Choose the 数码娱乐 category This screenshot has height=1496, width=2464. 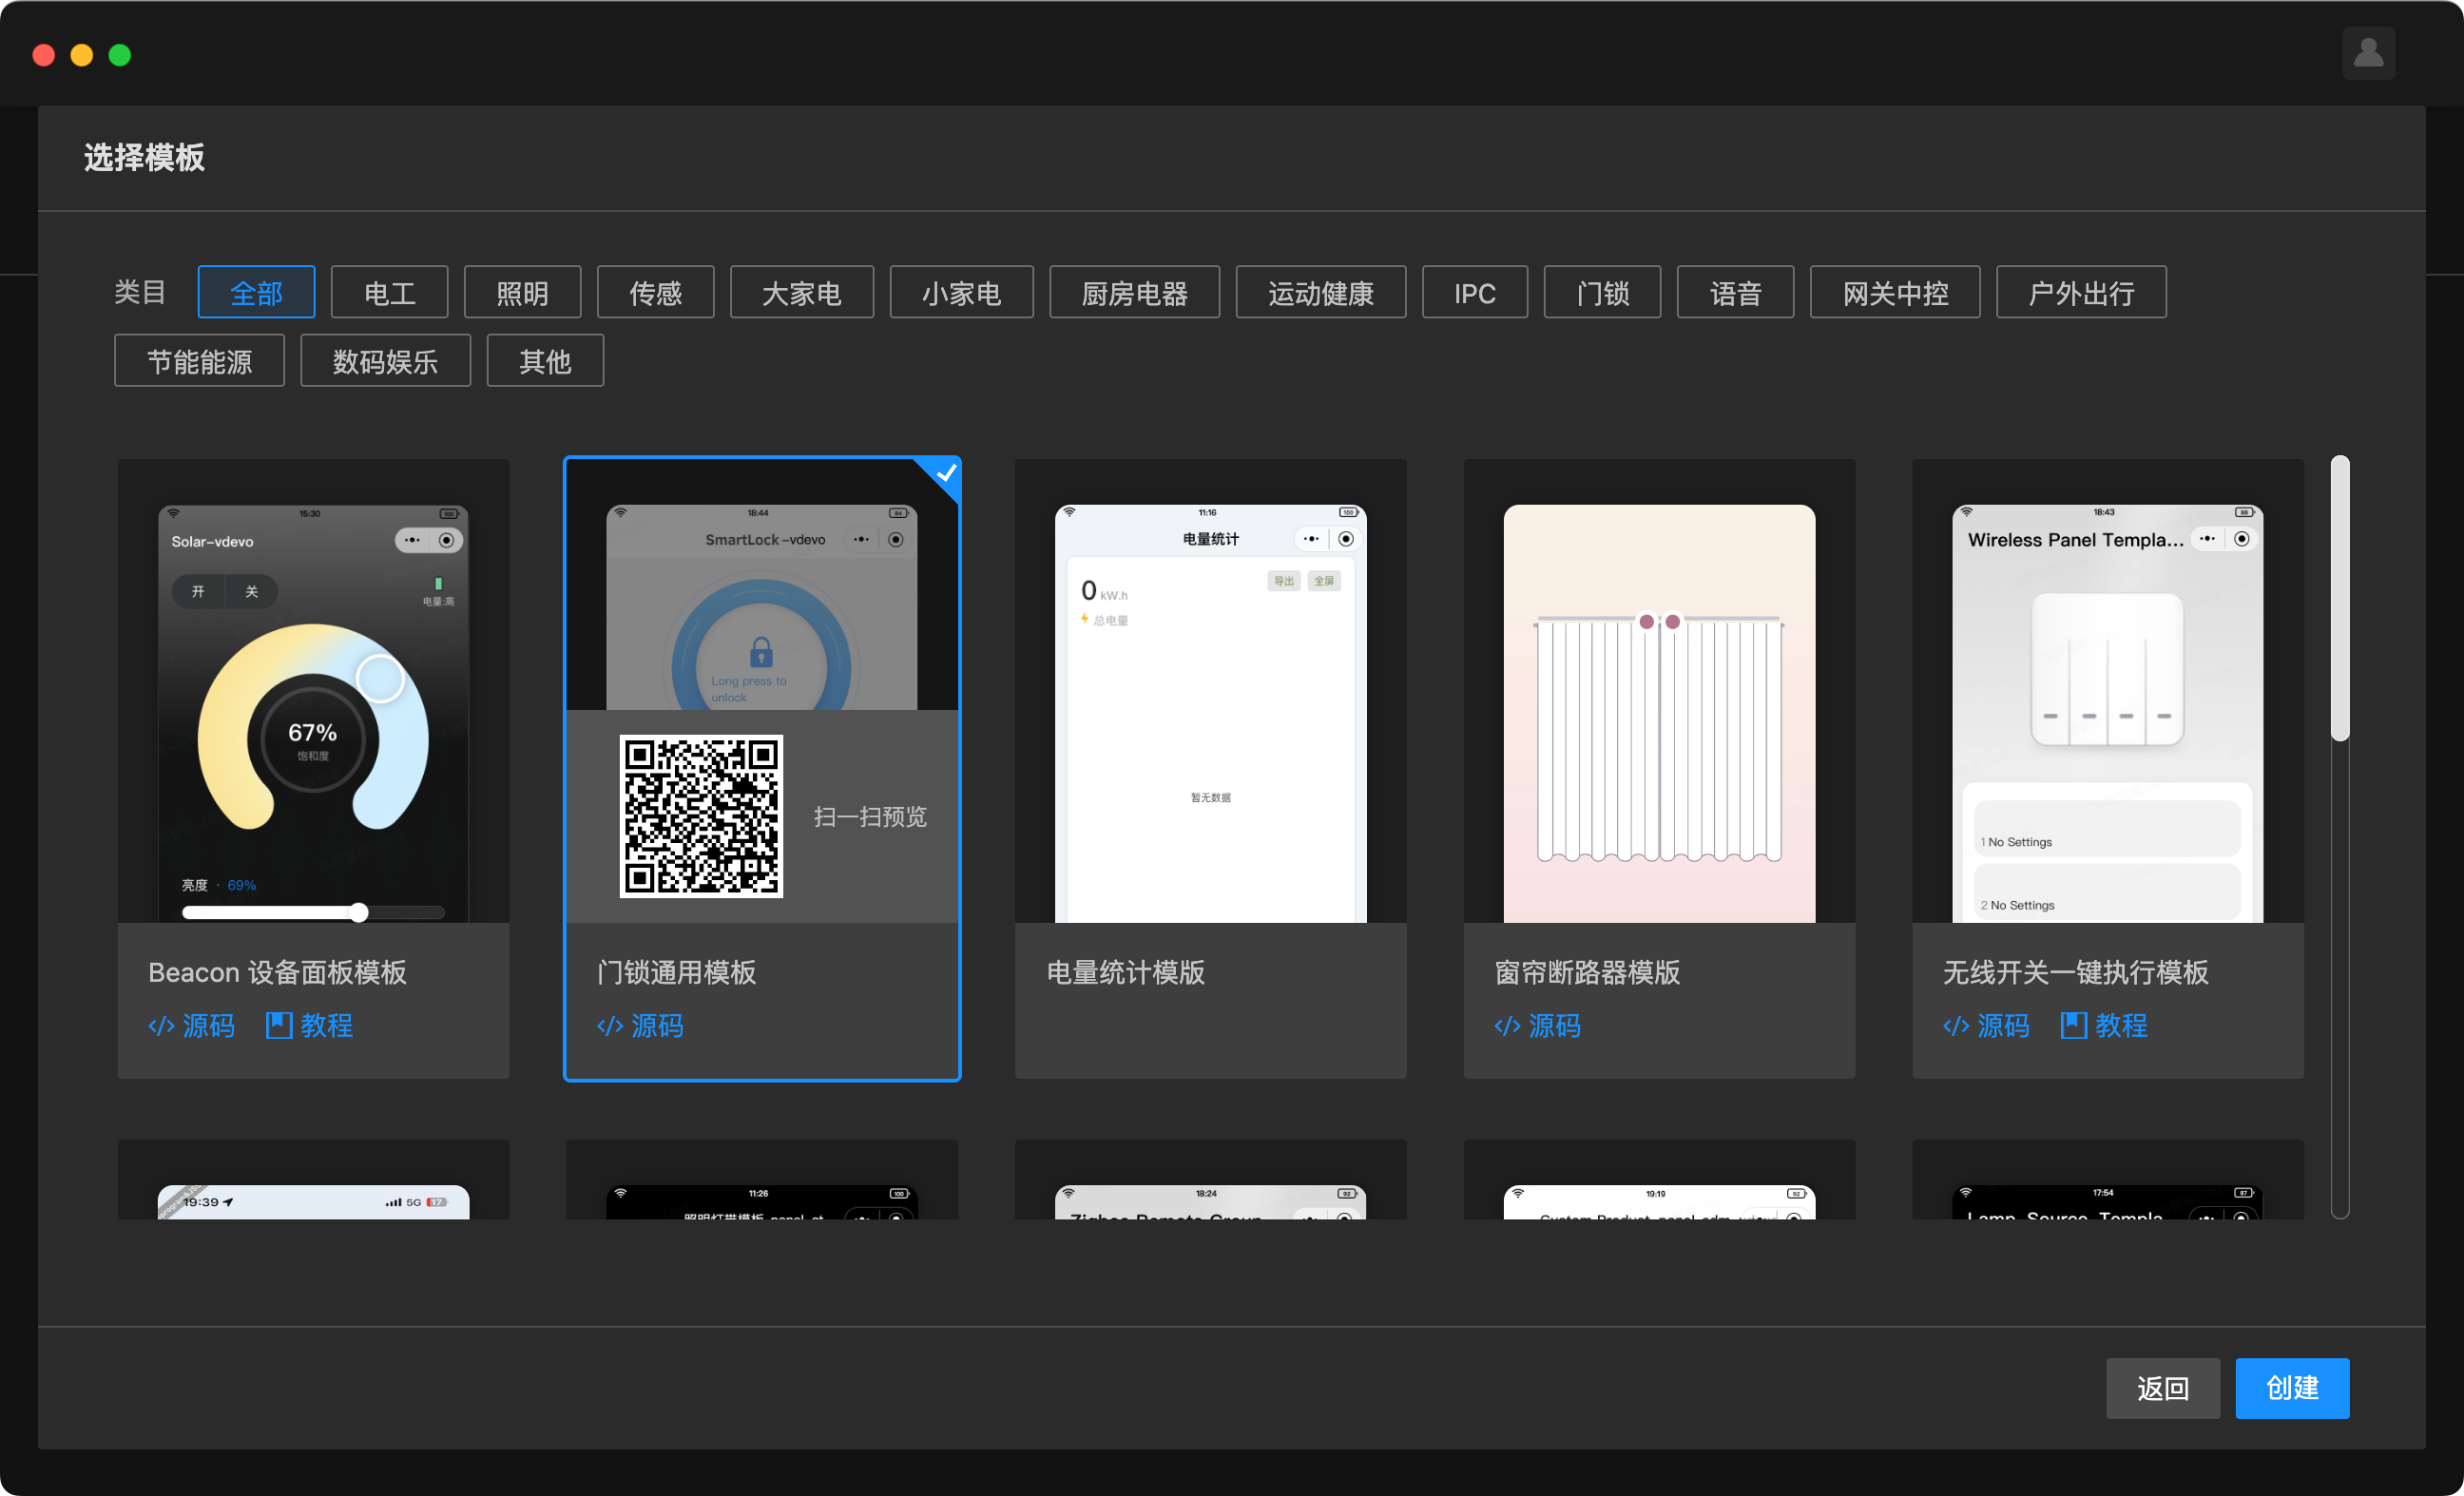click(x=385, y=361)
